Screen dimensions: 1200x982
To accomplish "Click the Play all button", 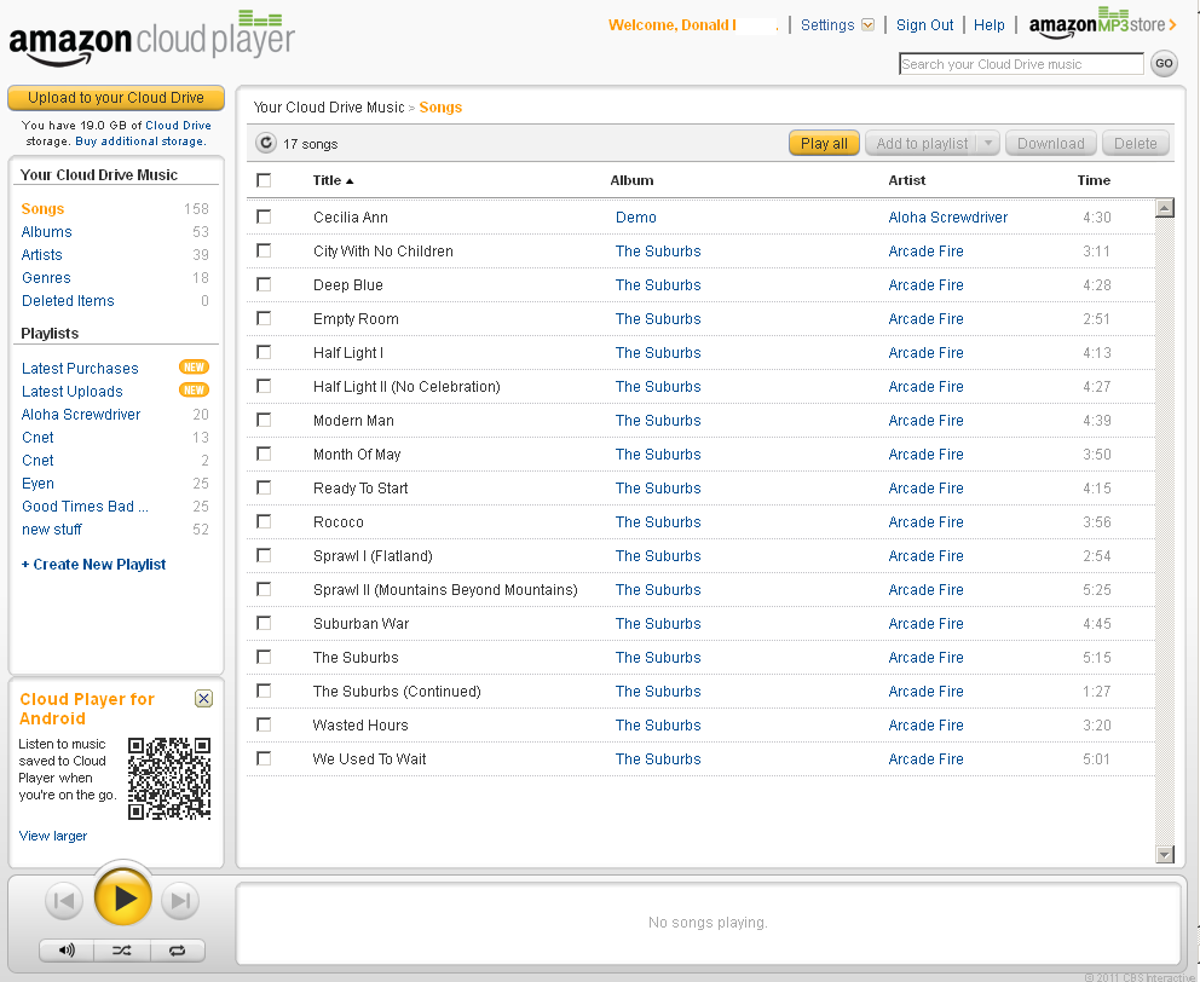I will pos(824,143).
